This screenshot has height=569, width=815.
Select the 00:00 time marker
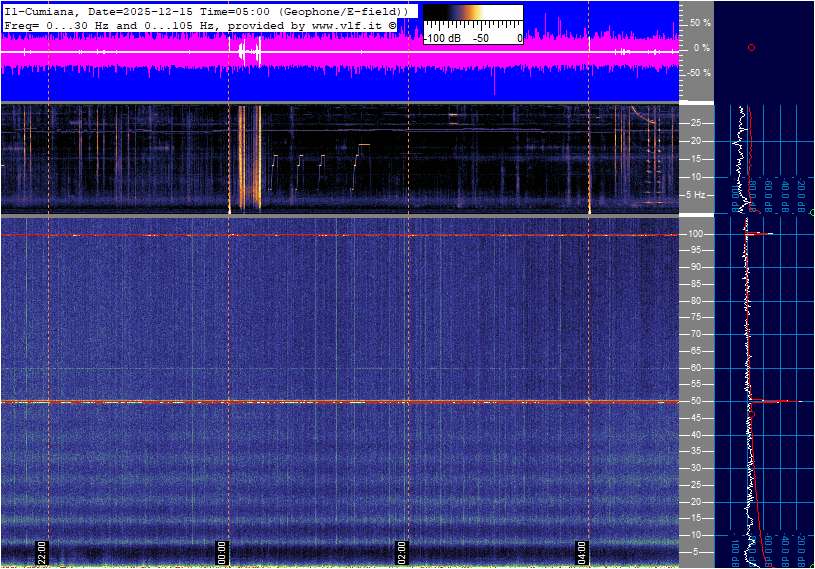pos(222,552)
